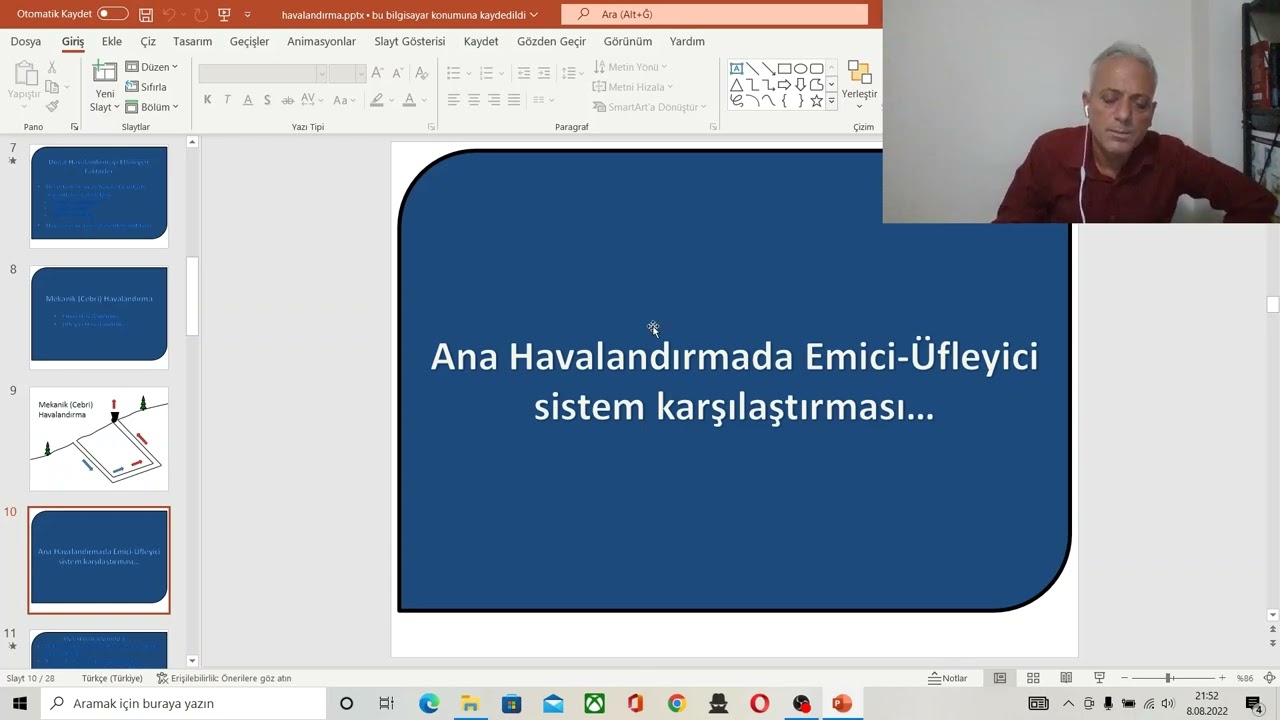The height and width of the screenshot is (720, 1280).
Task: Click the Yapıştır paste button
Action: point(24,80)
